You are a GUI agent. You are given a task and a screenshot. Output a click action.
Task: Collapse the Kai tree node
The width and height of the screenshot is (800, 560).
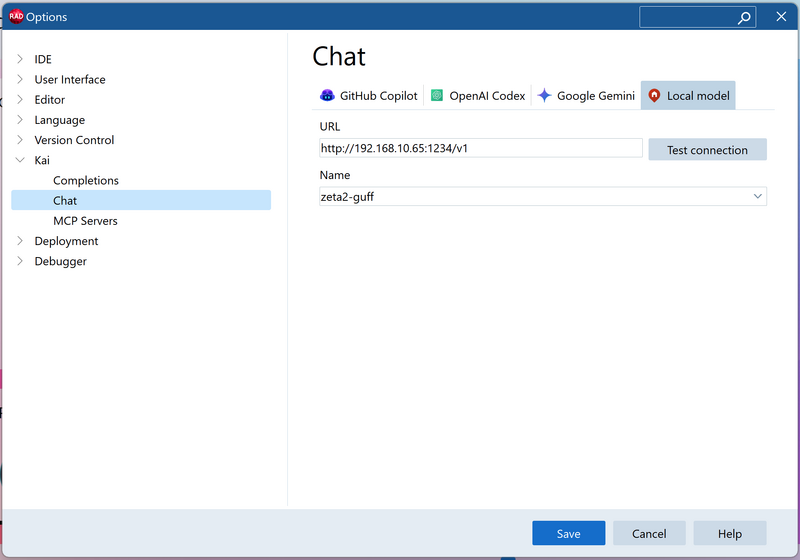tap(20, 160)
